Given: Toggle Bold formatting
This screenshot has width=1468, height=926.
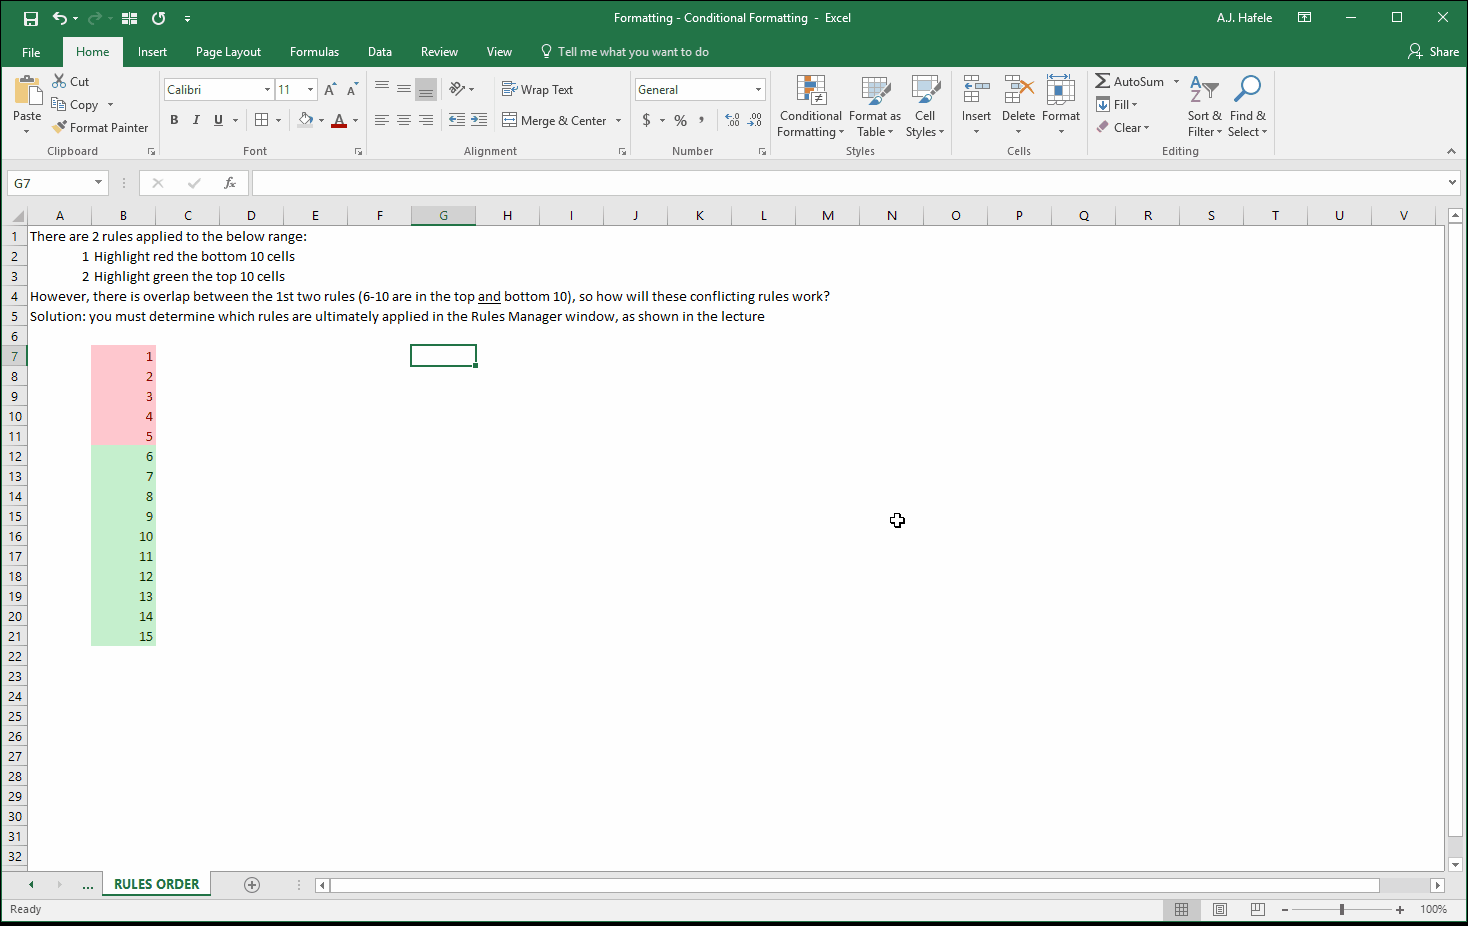Looking at the screenshot, I should pos(174,120).
